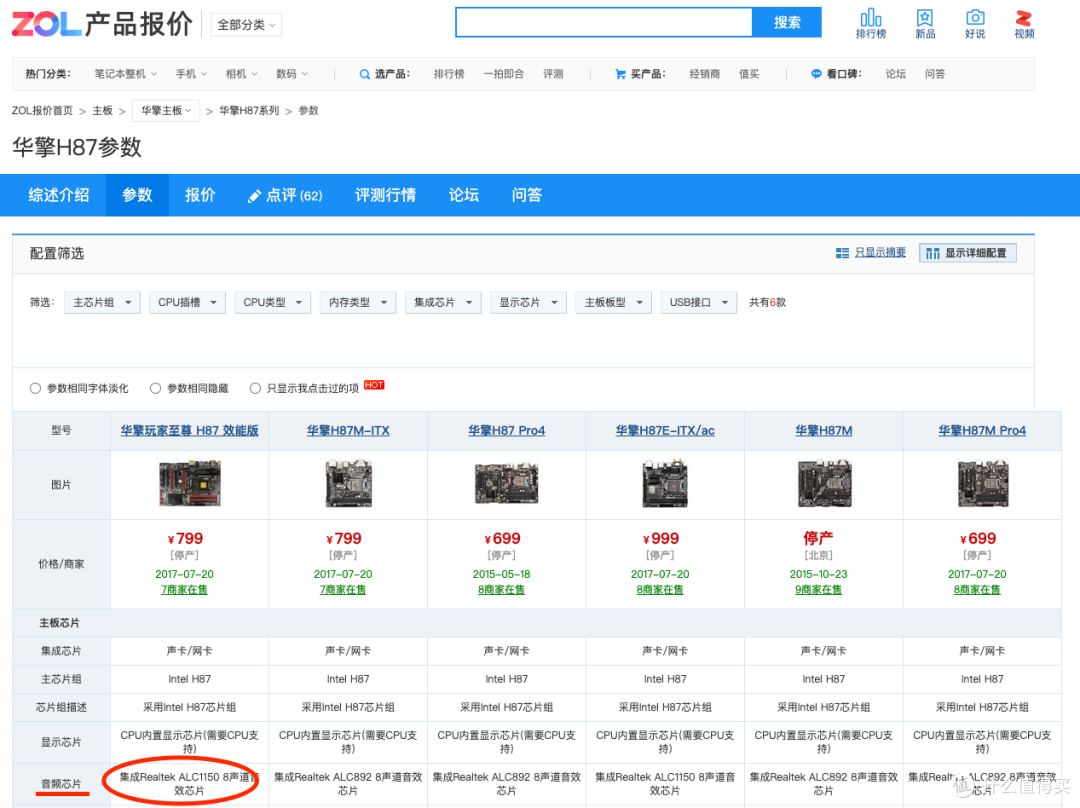Click the 显示详细配置 columns icon
Viewport: 1080px width, 808px height.
(x=933, y=253)
